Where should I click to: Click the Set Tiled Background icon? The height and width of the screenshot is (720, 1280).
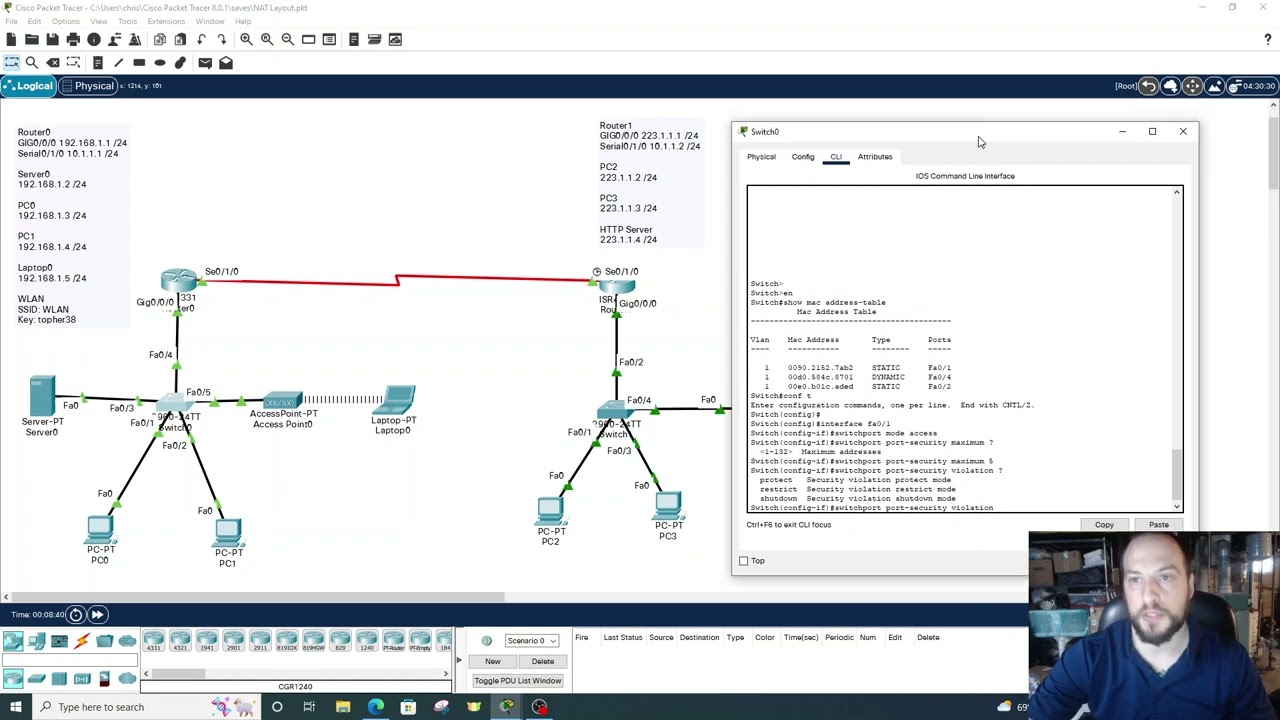point(1214,86)
